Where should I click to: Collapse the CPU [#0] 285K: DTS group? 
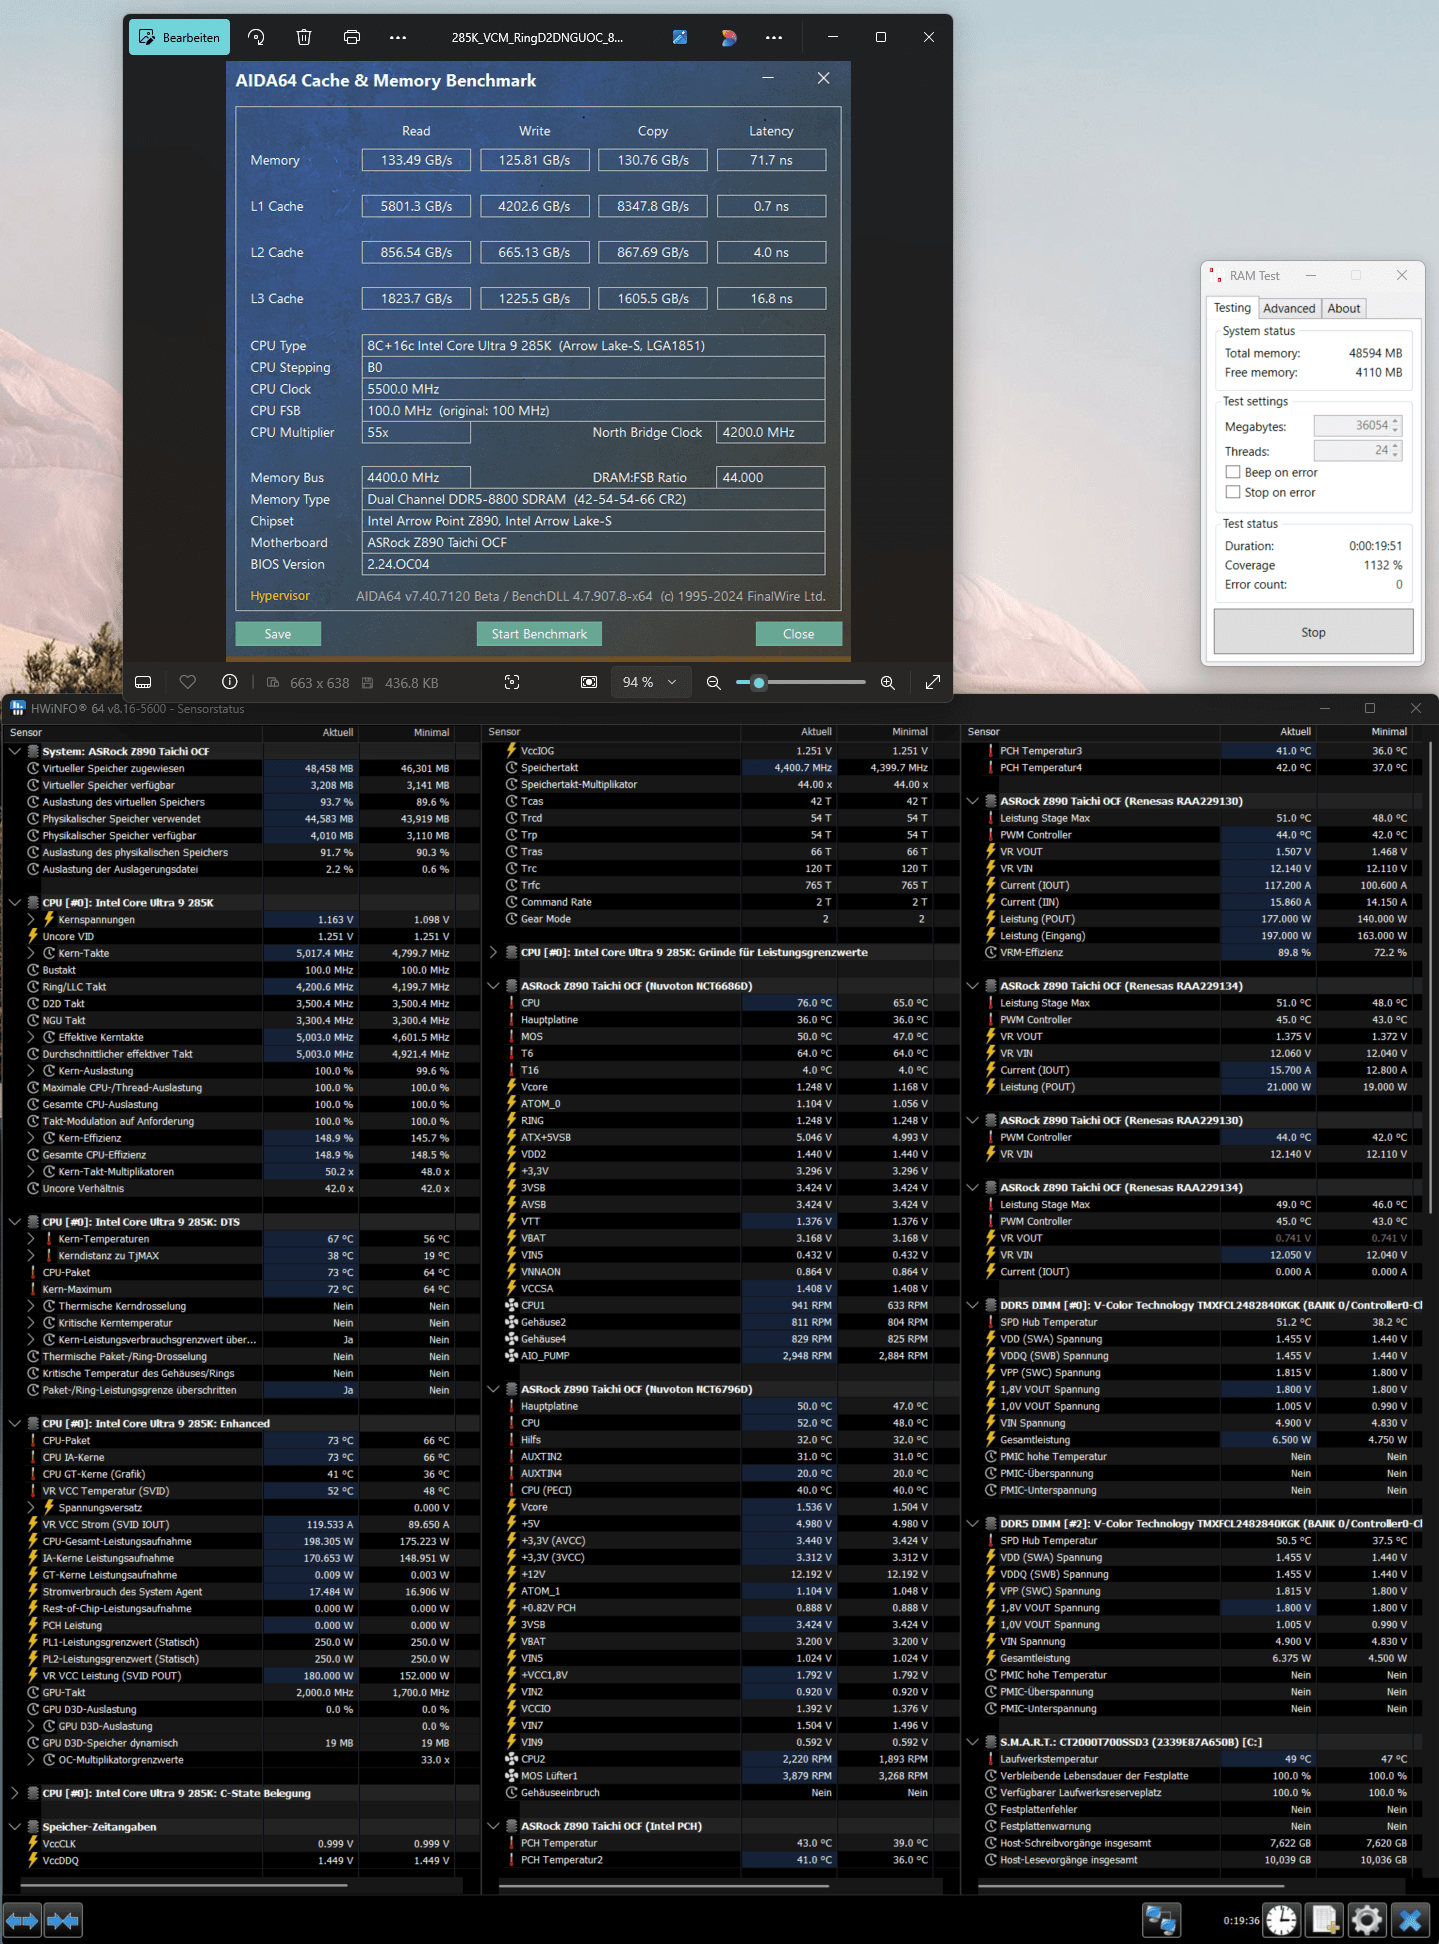15,1222
